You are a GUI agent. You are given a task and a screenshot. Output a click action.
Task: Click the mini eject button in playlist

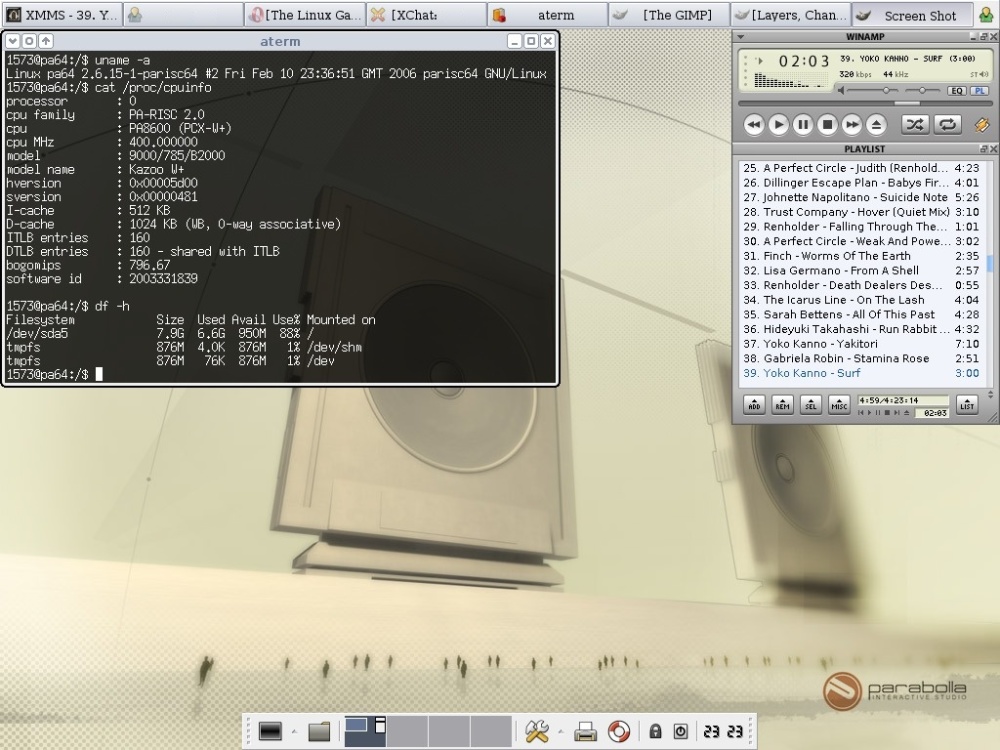[x=906, y=413]
